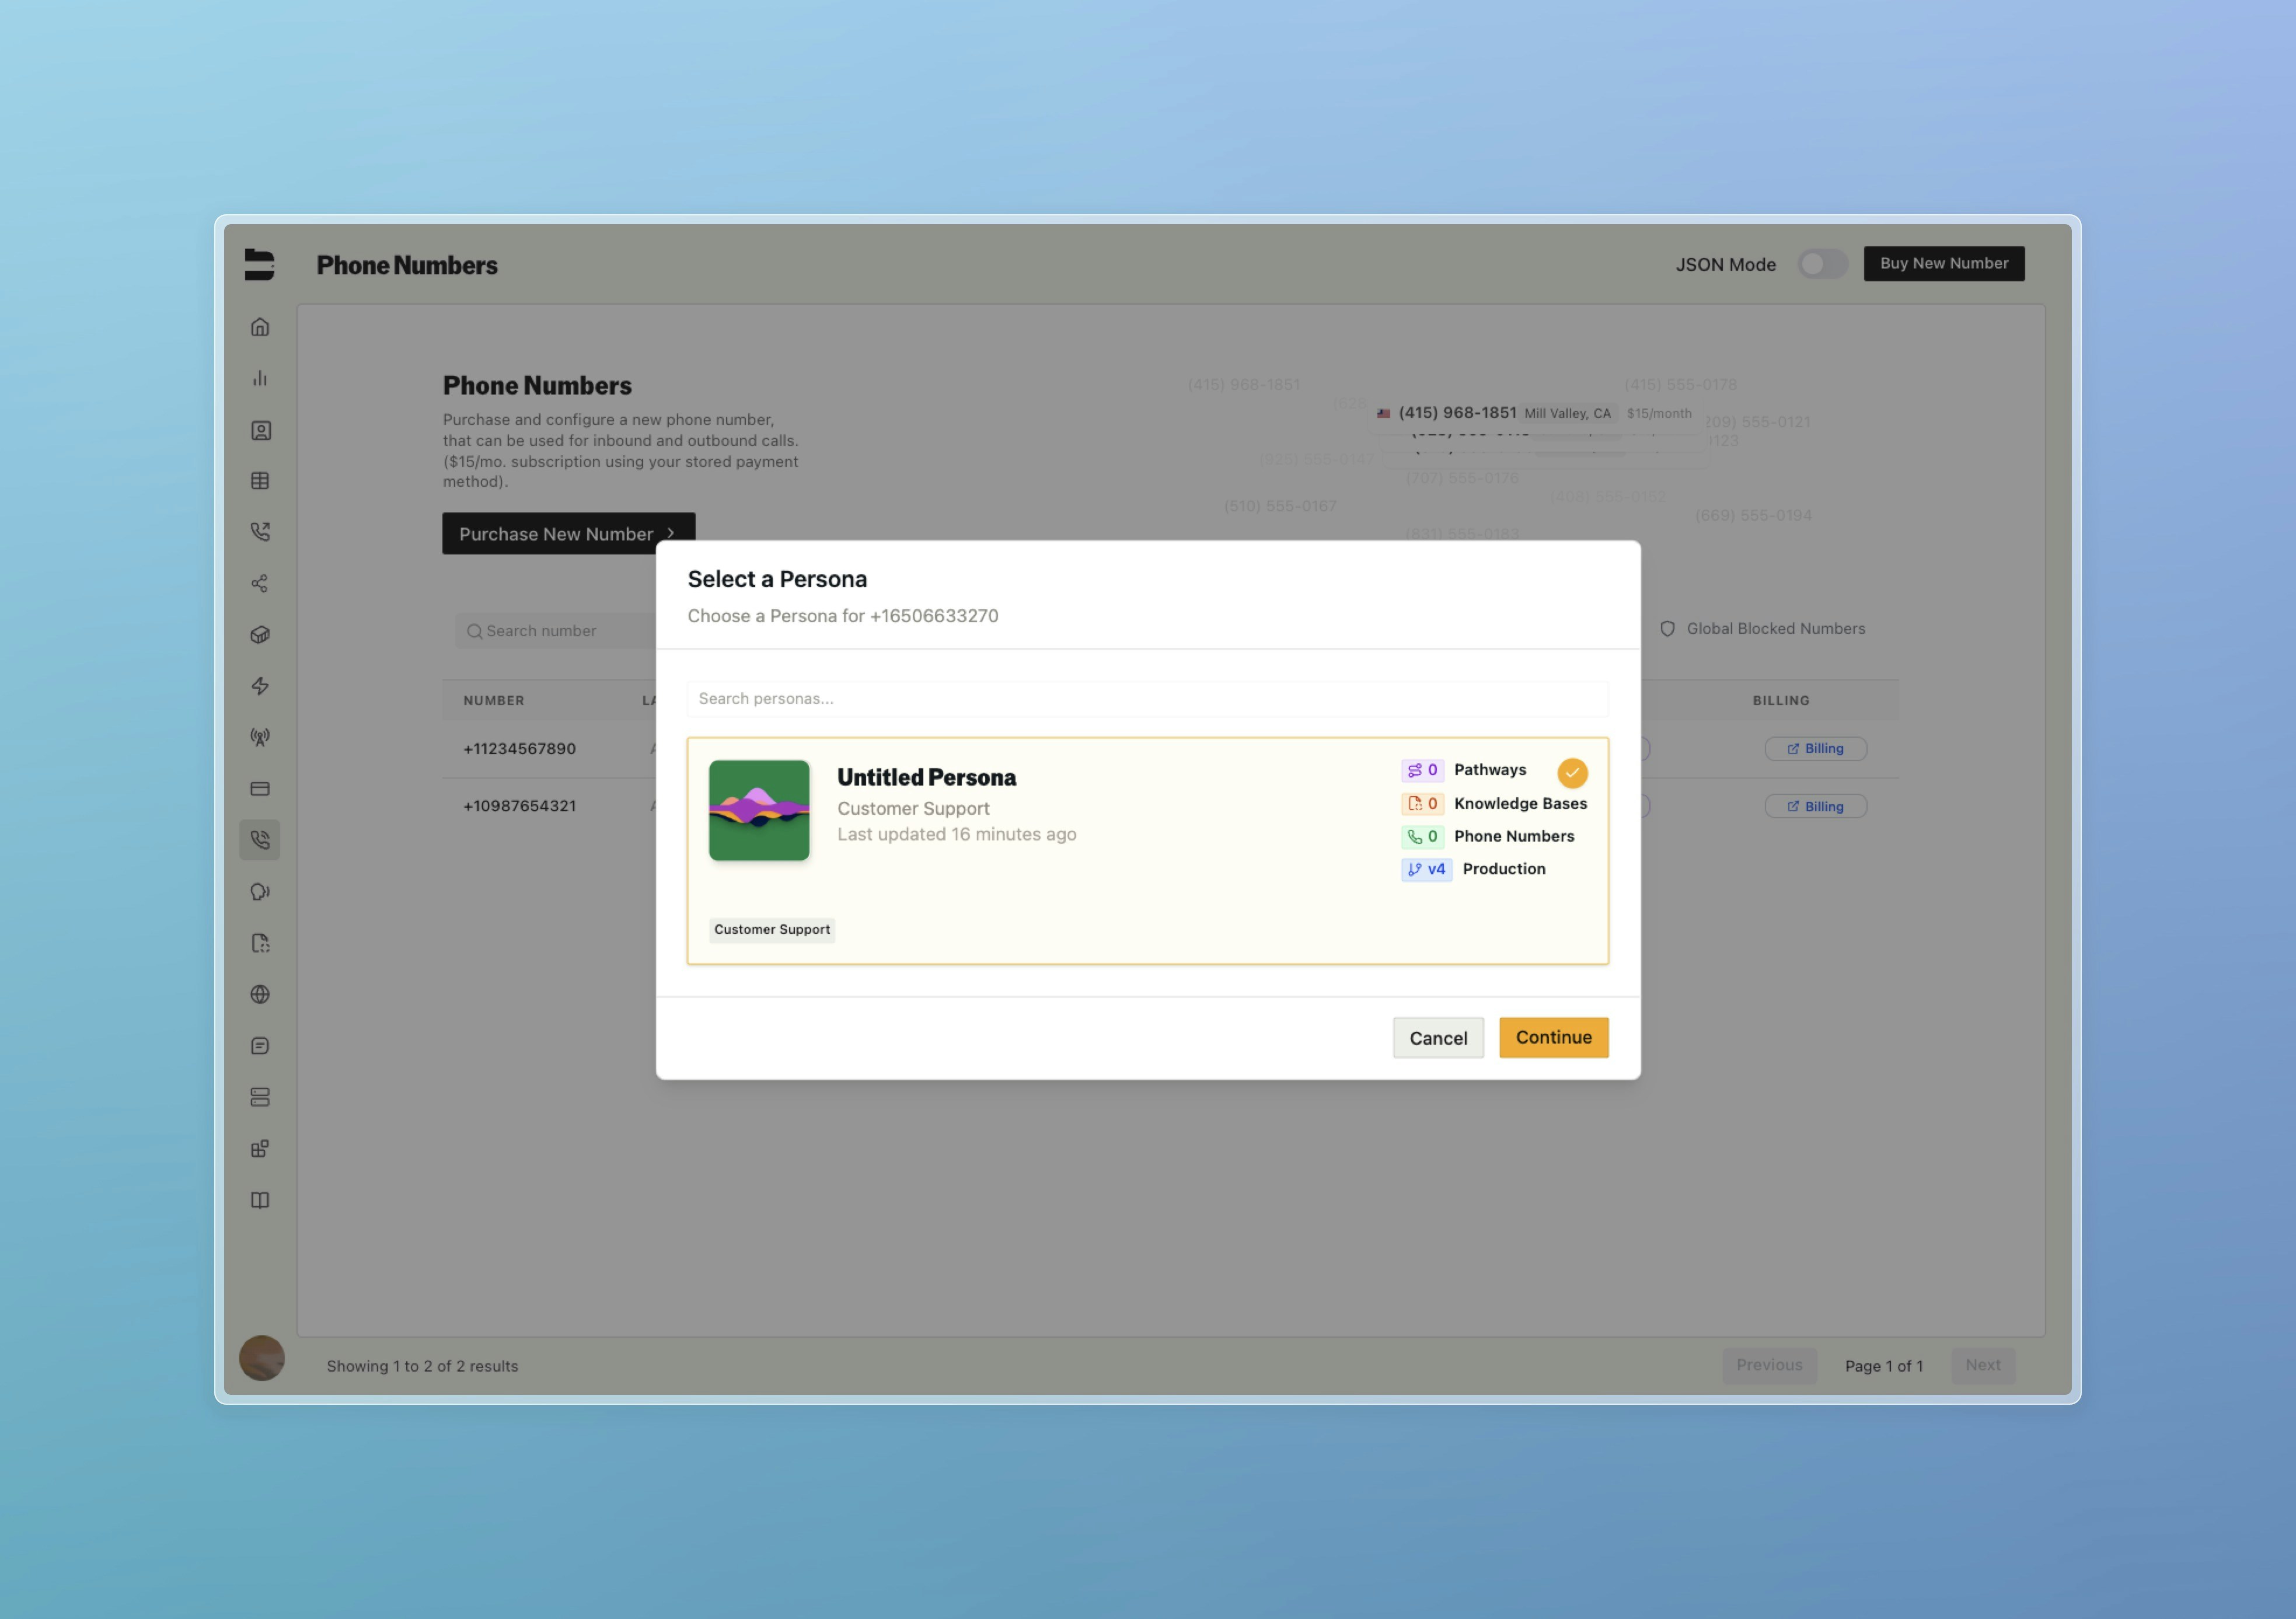Cancel the persona selection dialog
The height and width of the screenshot is (1619, 2296).
point(1437,1038)
